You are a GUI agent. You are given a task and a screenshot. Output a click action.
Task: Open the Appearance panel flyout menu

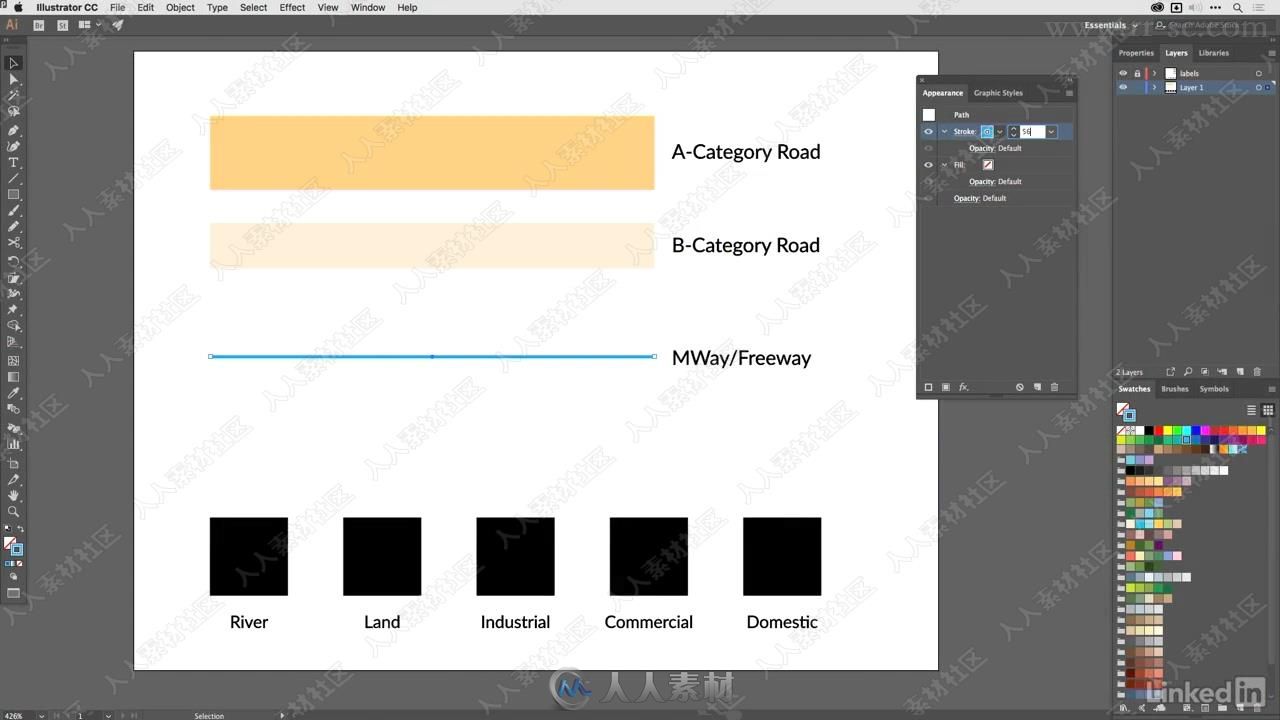pos(1068,93)
